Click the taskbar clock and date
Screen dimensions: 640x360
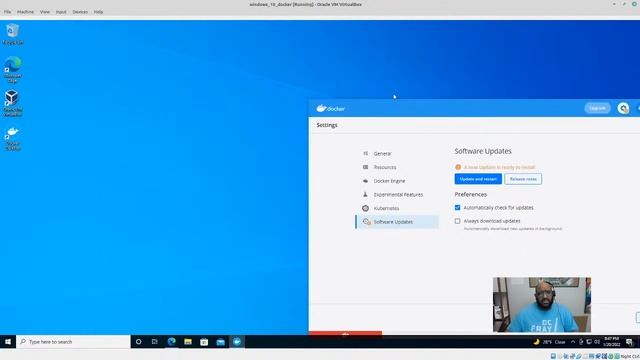(611, 342)
